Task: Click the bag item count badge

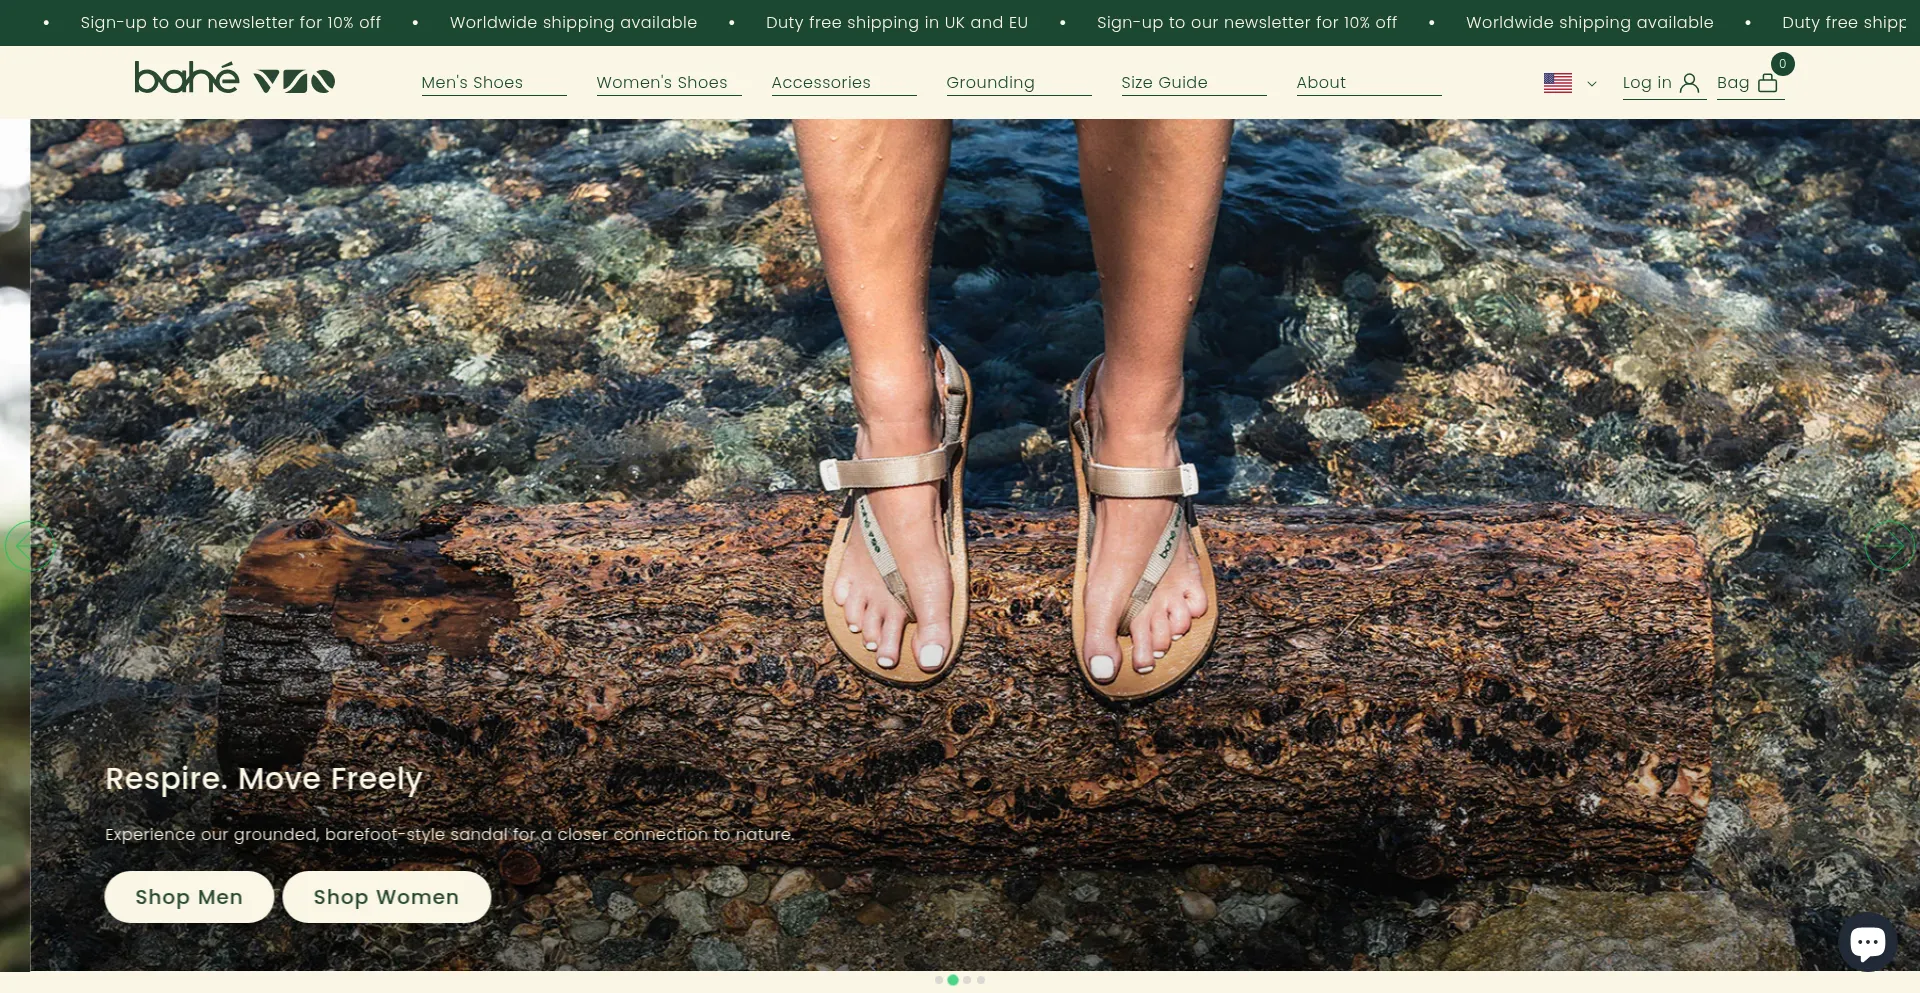Action: click(x=1782, y=64)
